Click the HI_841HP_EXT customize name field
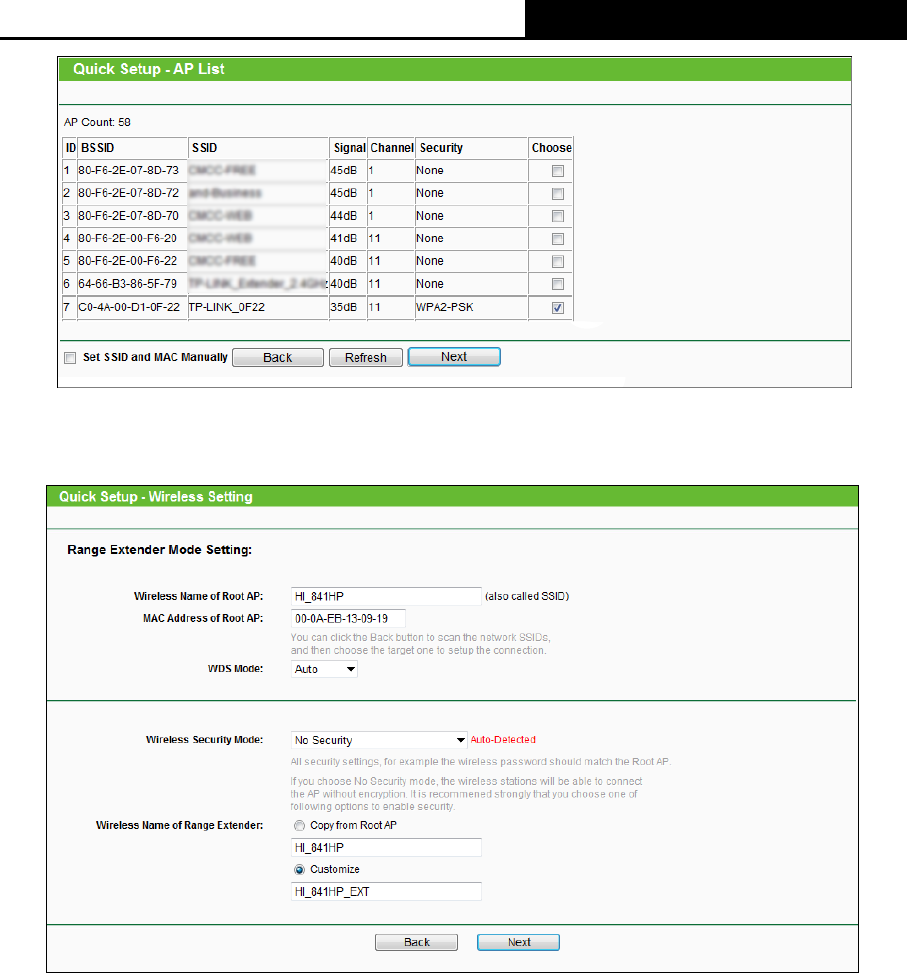 386,892
